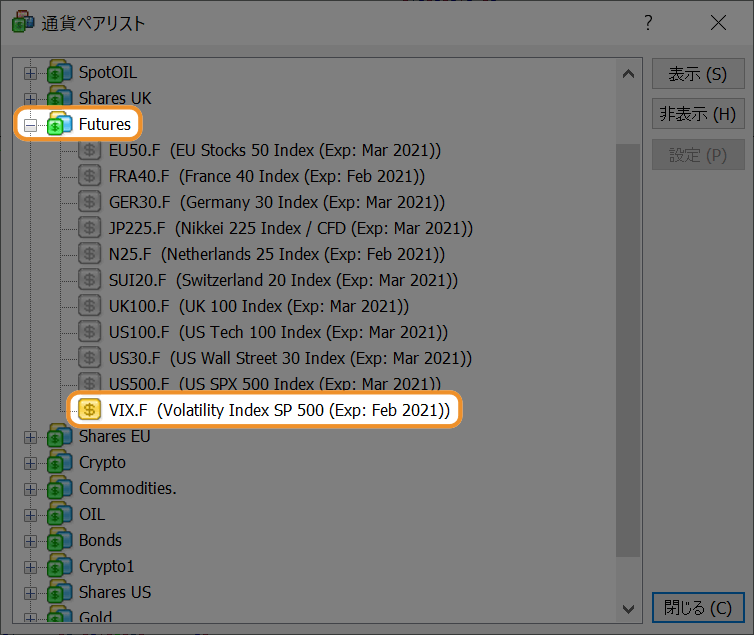This screenshot has width=754, height=635.
Task: Select the Commodities. group label
Action: [127, 488]
